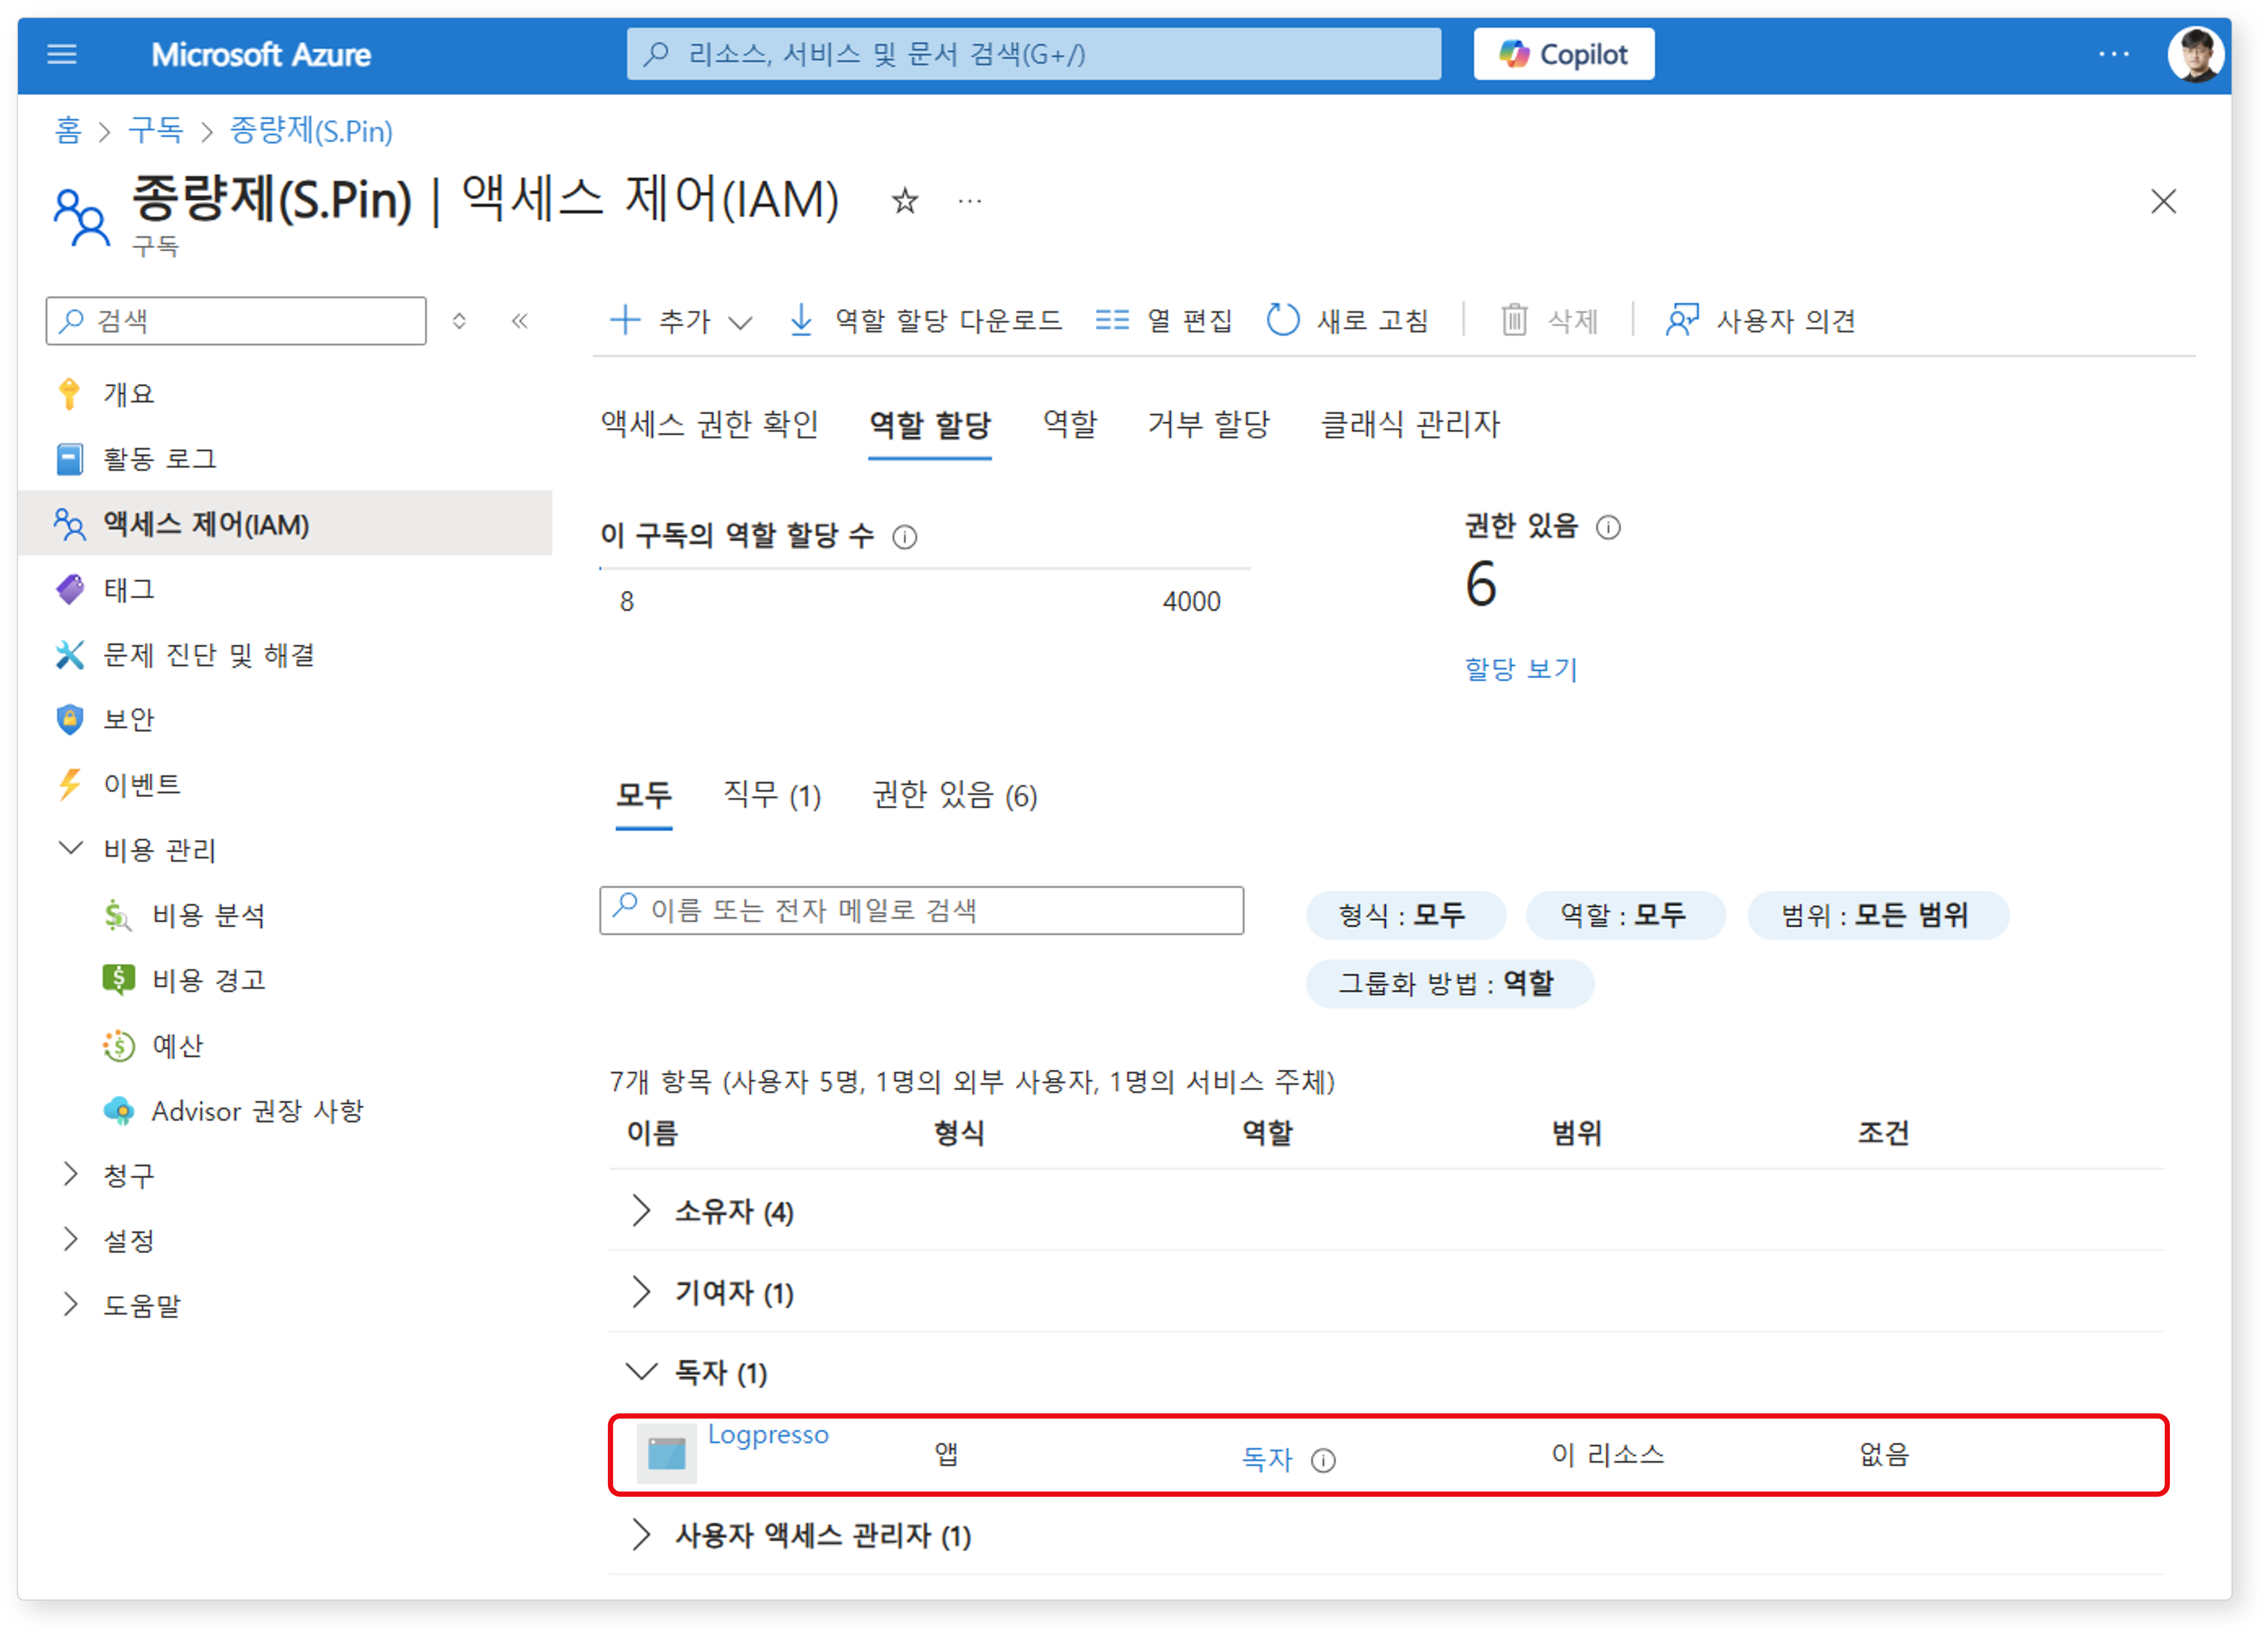
Task: Close the IAM blade
Action: 2163,201
